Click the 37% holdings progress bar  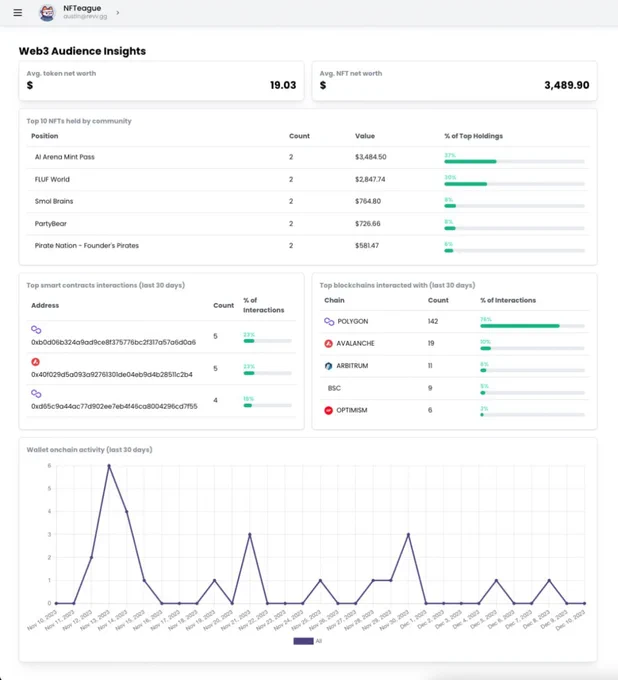point(514,162)
